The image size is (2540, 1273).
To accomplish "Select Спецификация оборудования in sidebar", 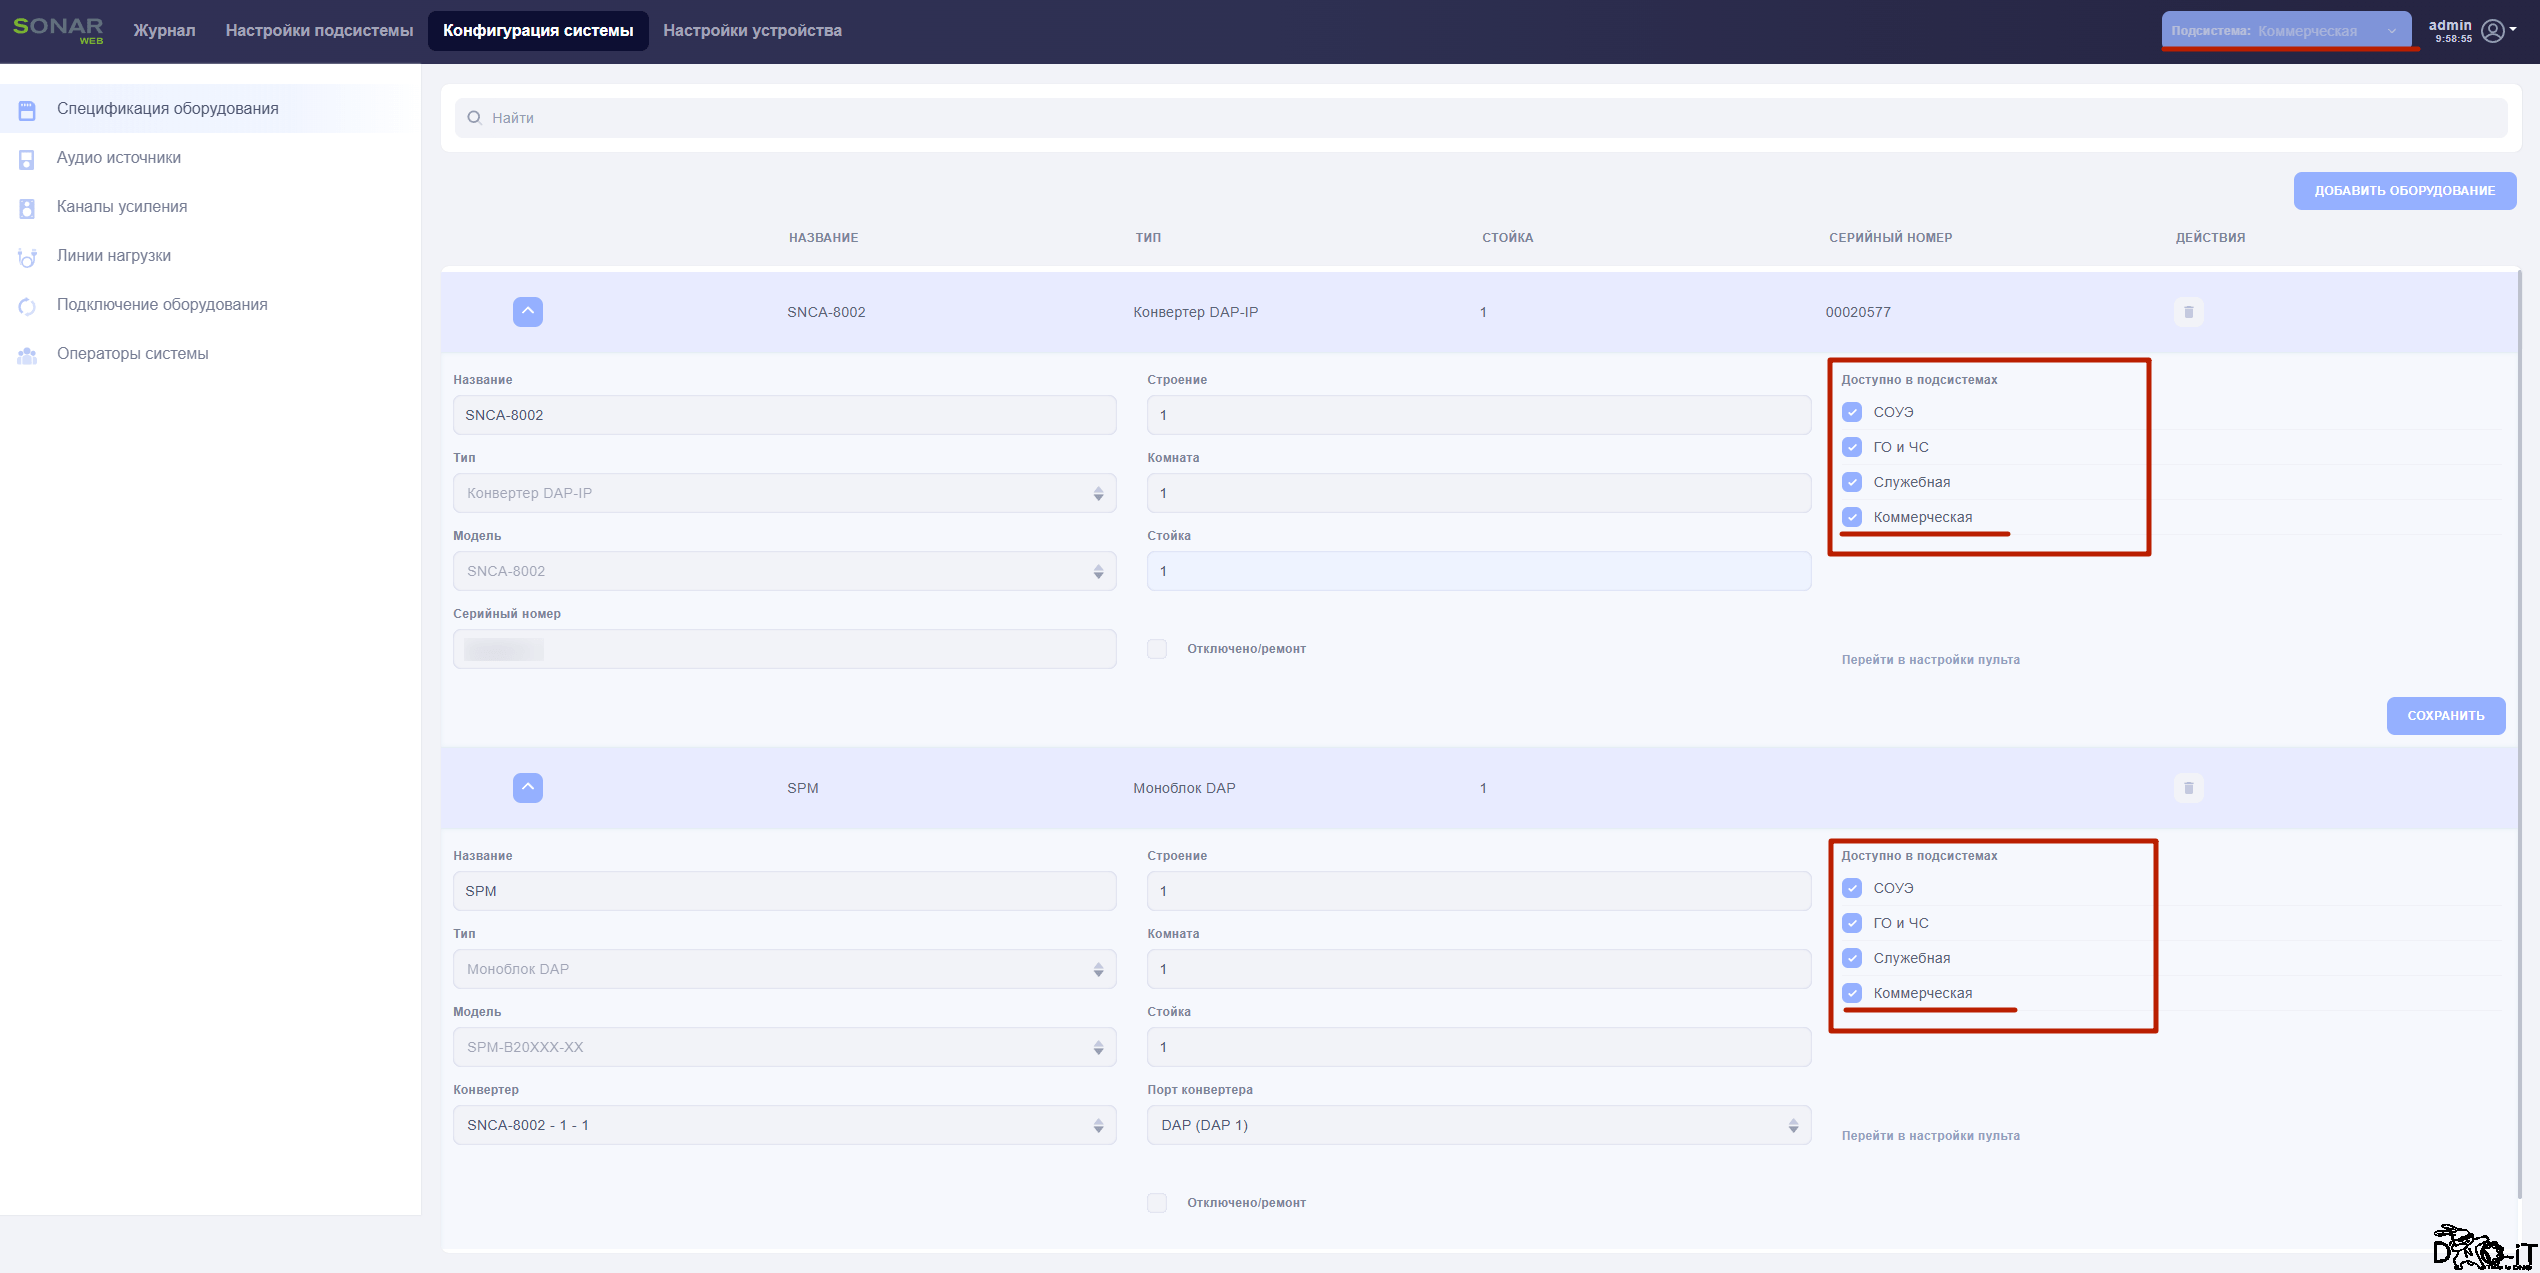I will tap(210, 109).
